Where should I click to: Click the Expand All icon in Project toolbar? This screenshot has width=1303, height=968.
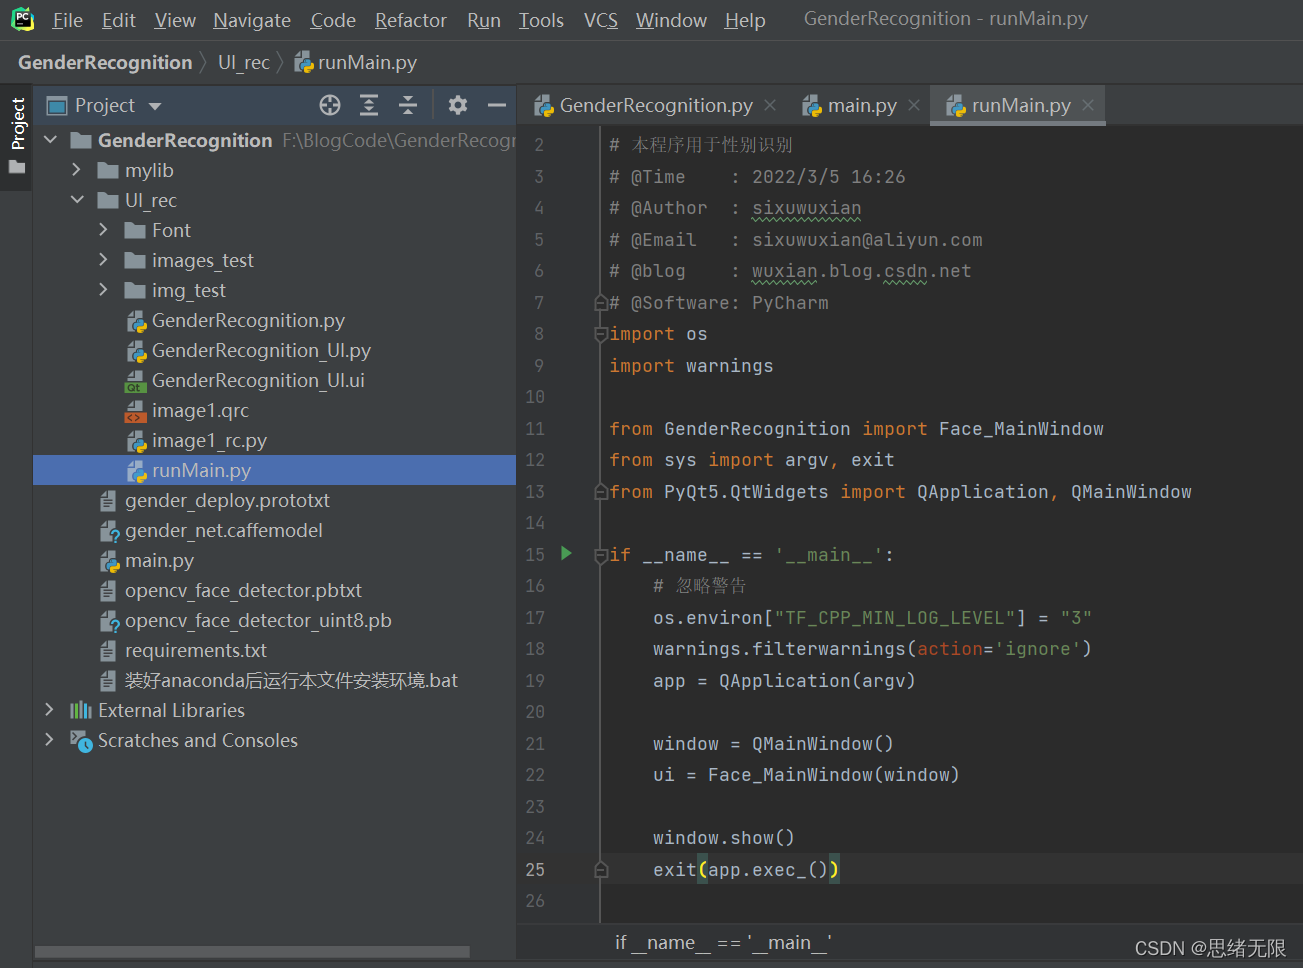click(x=369, y=105)
